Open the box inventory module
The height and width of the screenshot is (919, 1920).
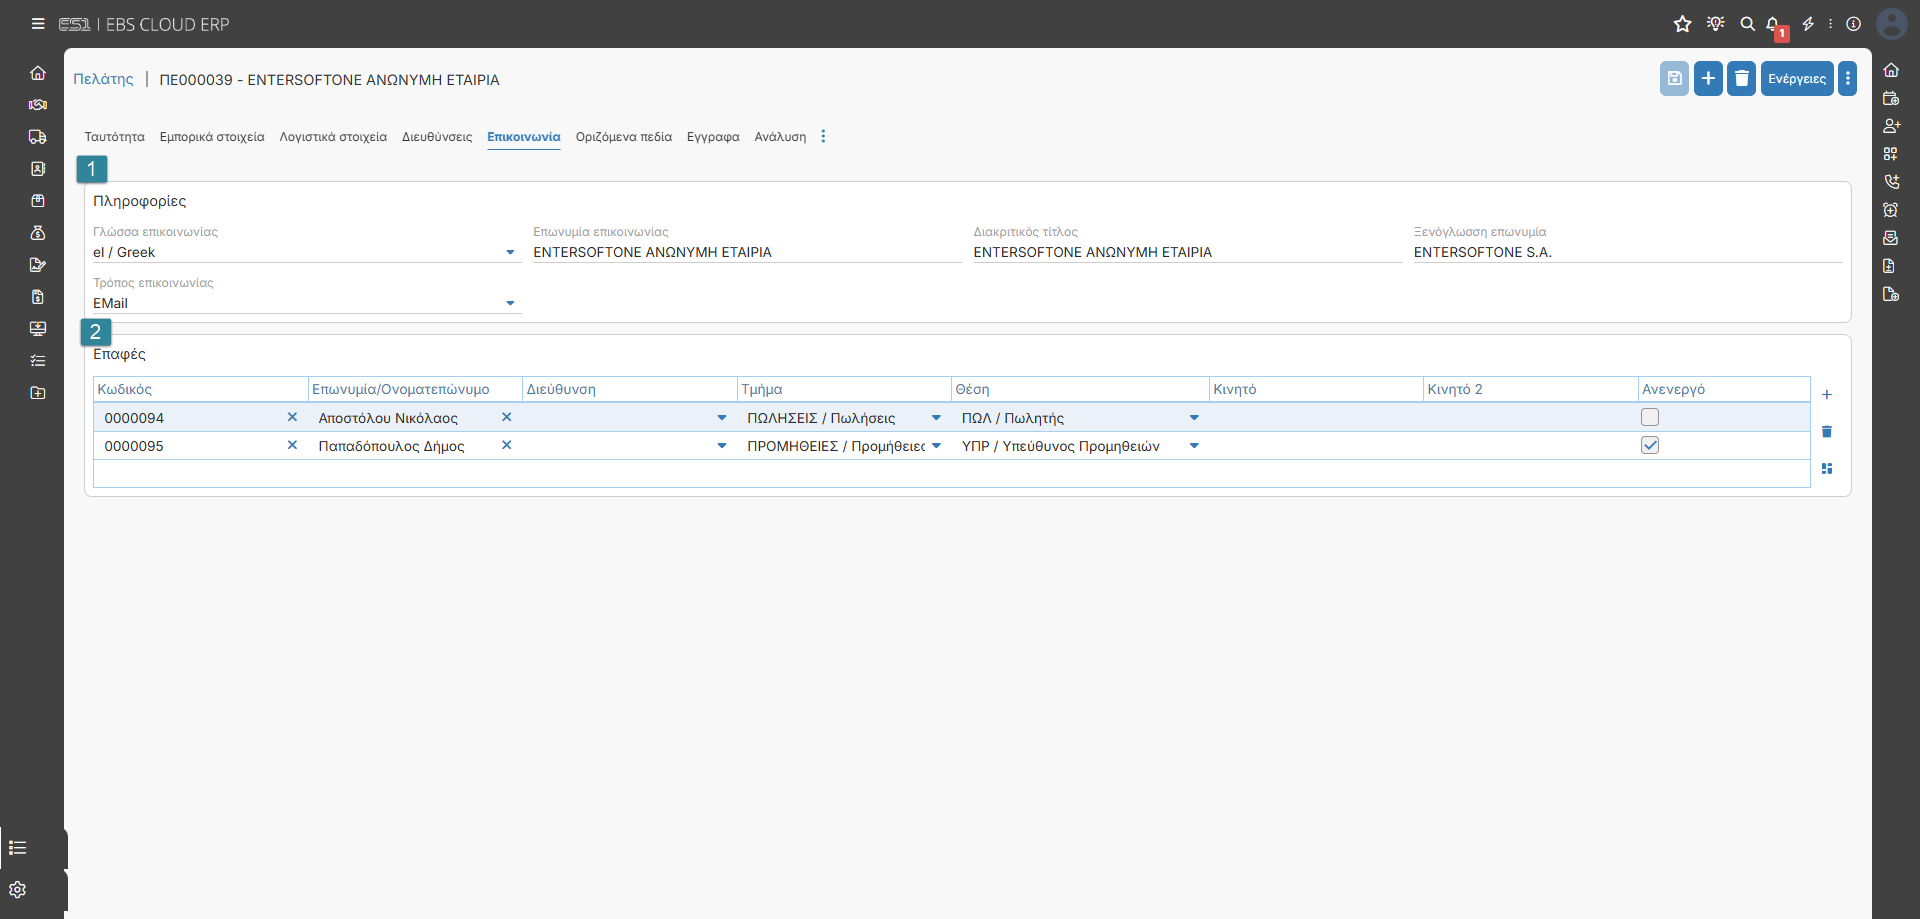click(38, 201)
